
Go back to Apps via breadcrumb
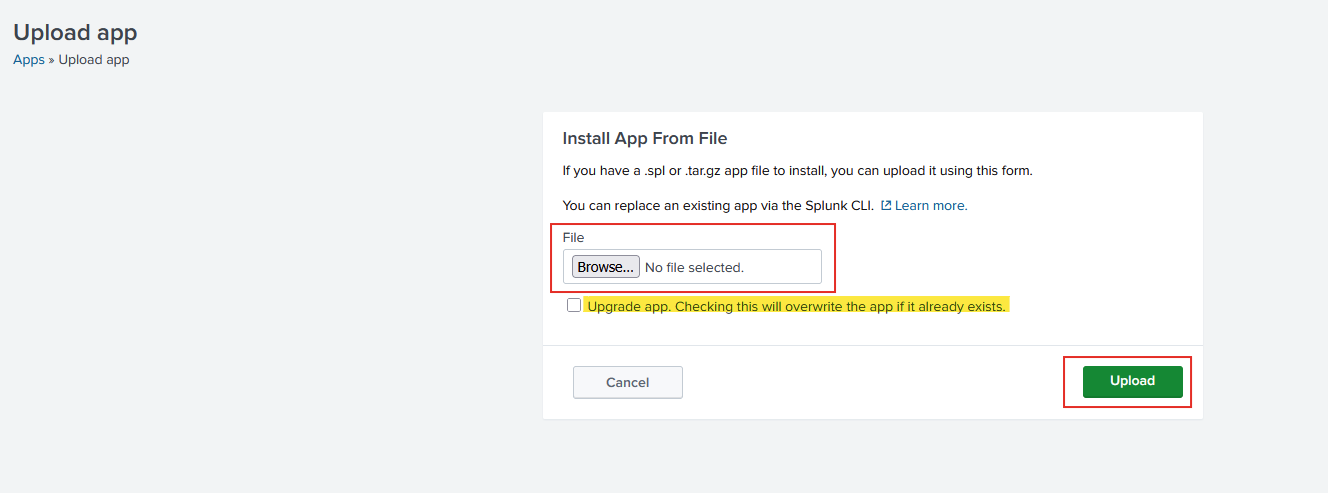pyautogui.click(x=28, y=60)
